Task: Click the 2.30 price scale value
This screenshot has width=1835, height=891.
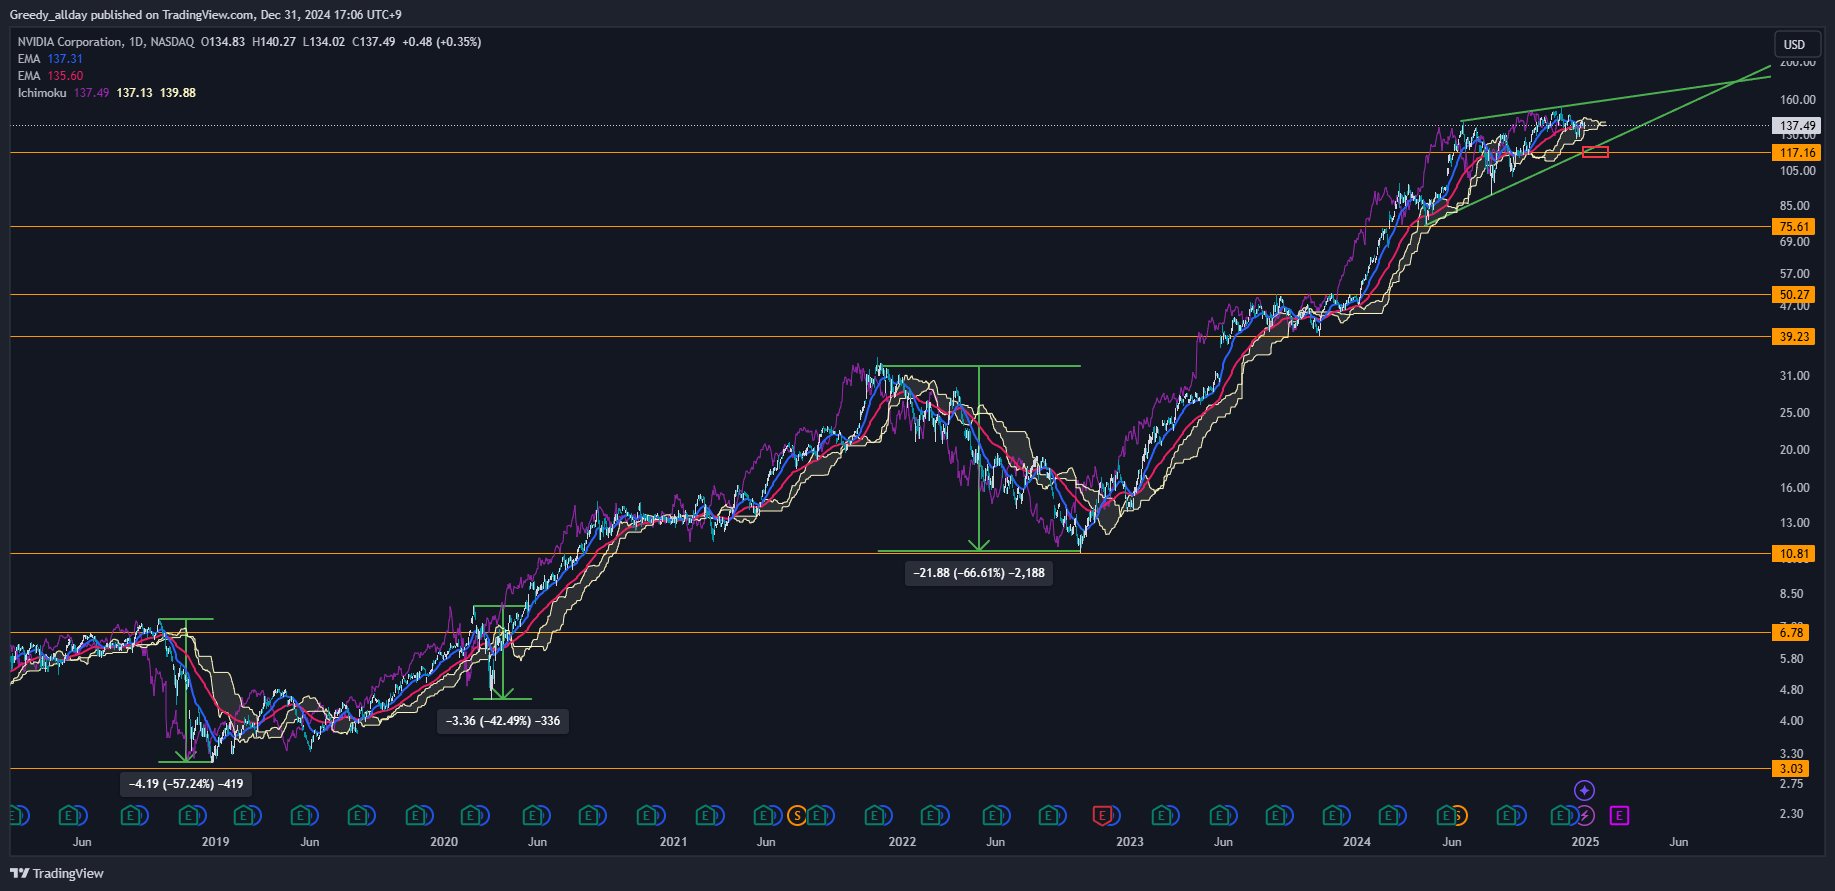Action: 1792,814
